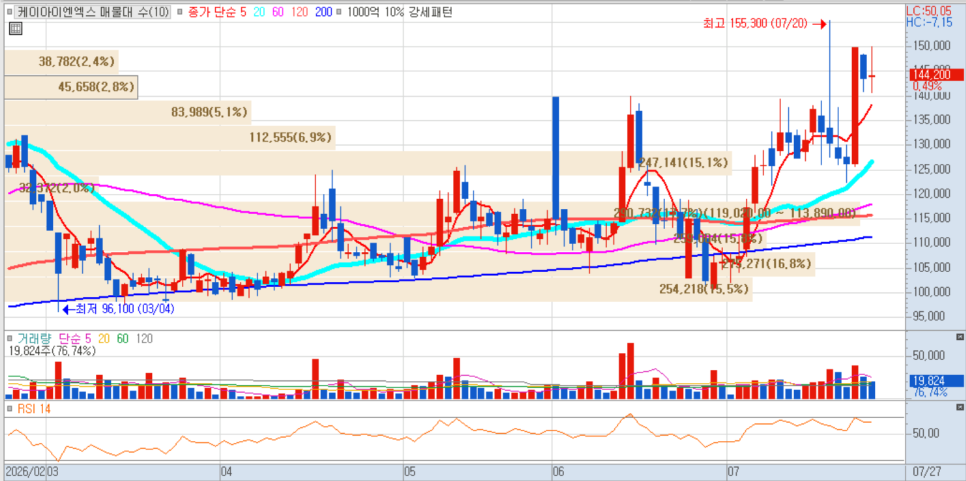Select the 1000억 10% 강세패턴 indicator label
The image size is (966, 481).
[x=400, y=11]
